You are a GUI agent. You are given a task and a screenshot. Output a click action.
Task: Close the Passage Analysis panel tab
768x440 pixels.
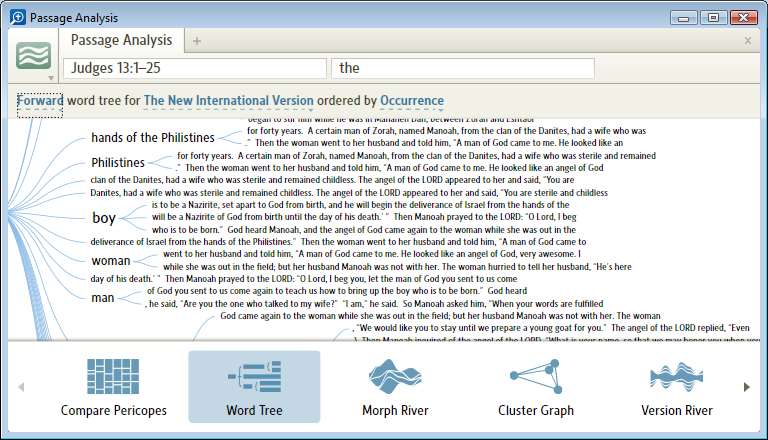pos(747,41)
